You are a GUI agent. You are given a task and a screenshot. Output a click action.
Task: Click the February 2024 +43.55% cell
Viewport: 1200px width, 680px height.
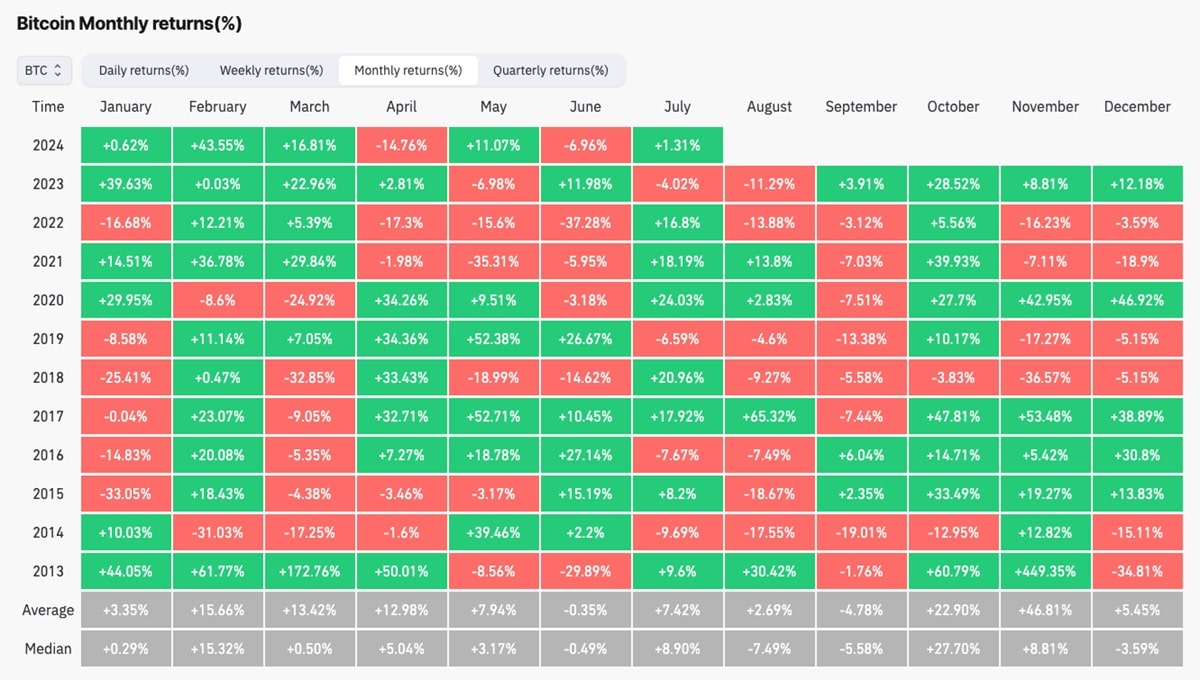coord(217,146)
